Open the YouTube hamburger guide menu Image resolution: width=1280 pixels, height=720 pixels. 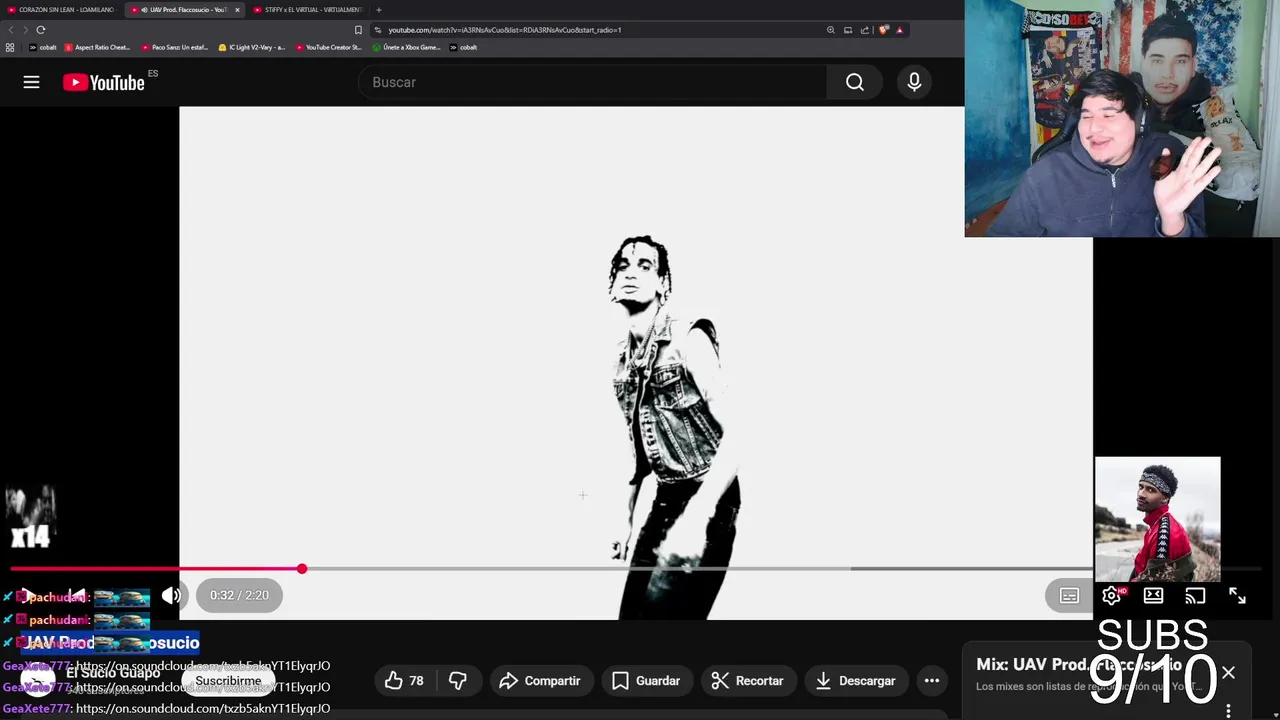32,82
